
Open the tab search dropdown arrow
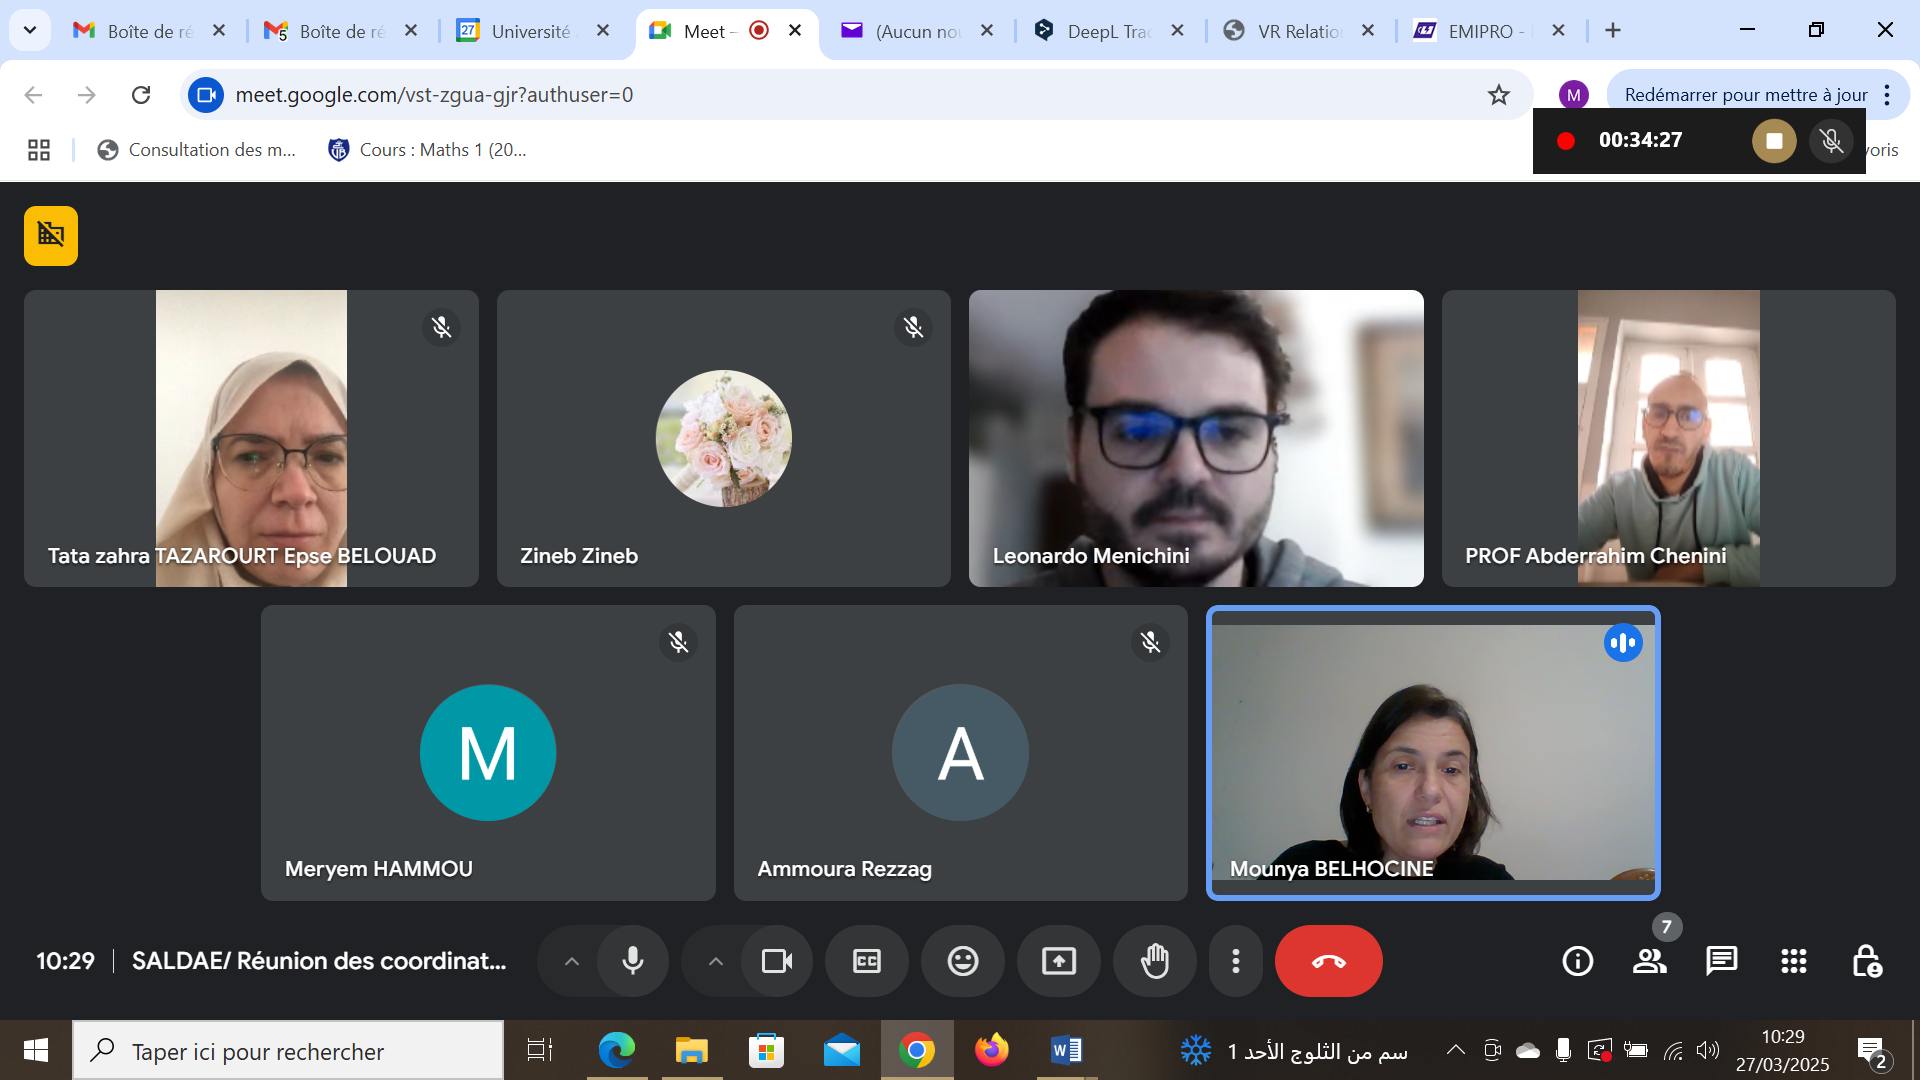click(30, 30)
